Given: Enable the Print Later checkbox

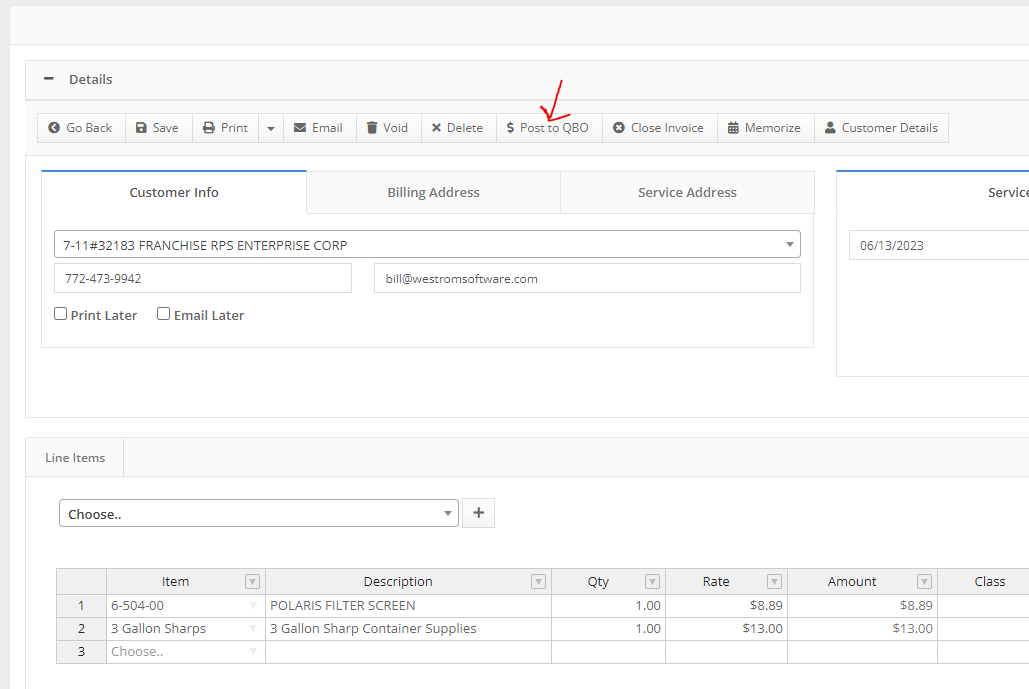Looking at the screenshot, I should click(60, 314).
